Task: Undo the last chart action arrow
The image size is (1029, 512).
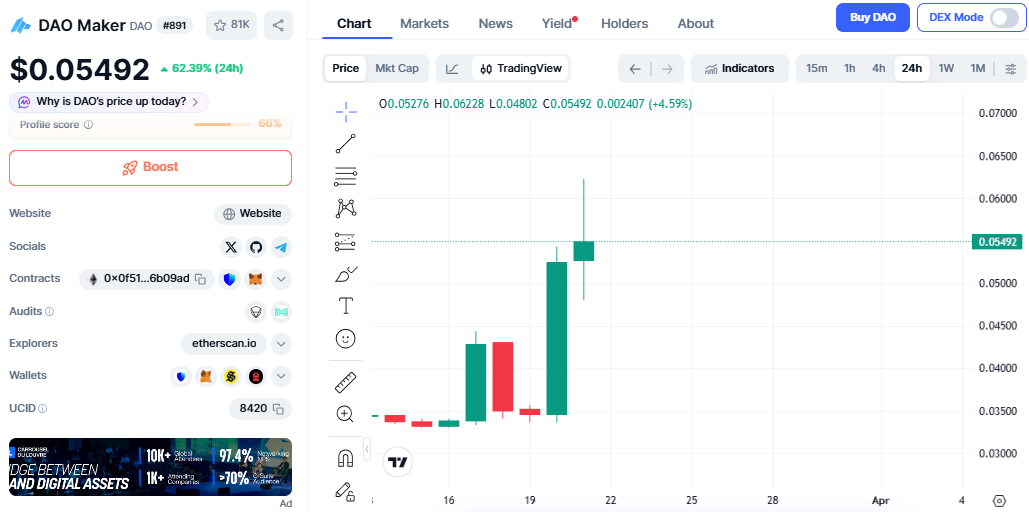Action: point(635,69)
